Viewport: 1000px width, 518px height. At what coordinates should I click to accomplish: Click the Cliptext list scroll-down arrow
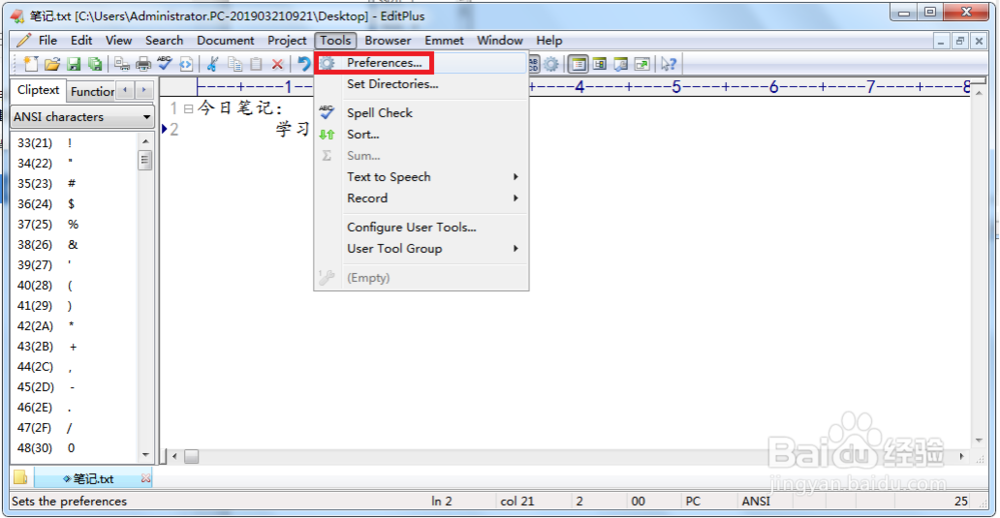pyautogui.click(x=145, y=454)
